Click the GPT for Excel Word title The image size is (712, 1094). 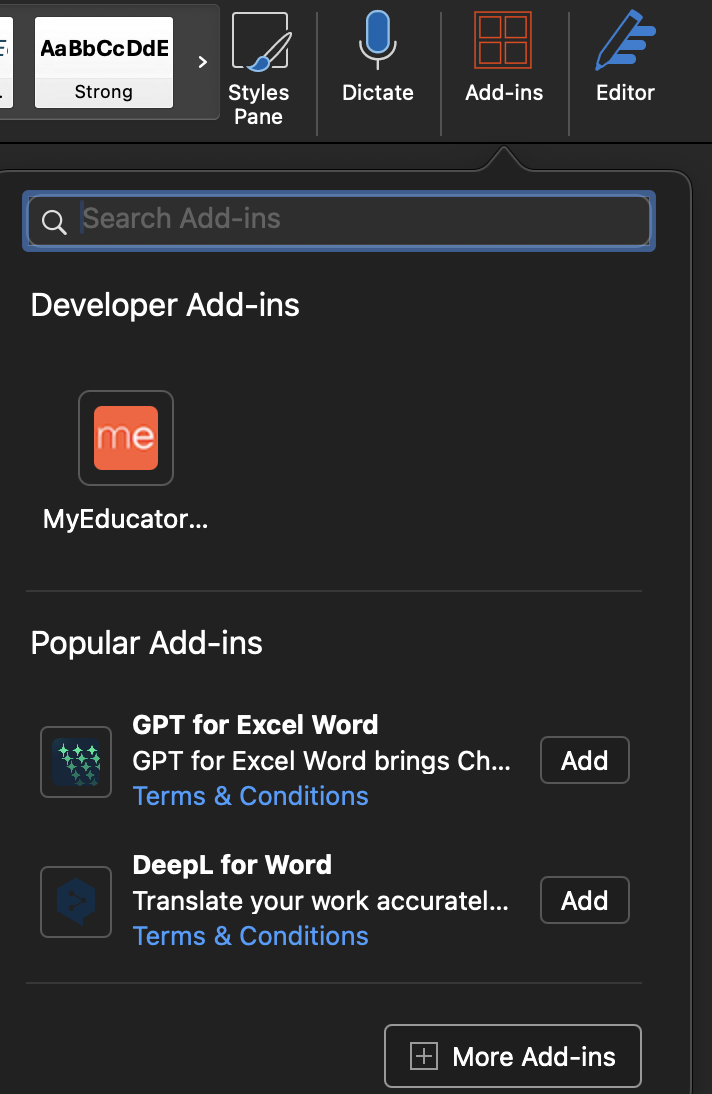tap(255, 725)
